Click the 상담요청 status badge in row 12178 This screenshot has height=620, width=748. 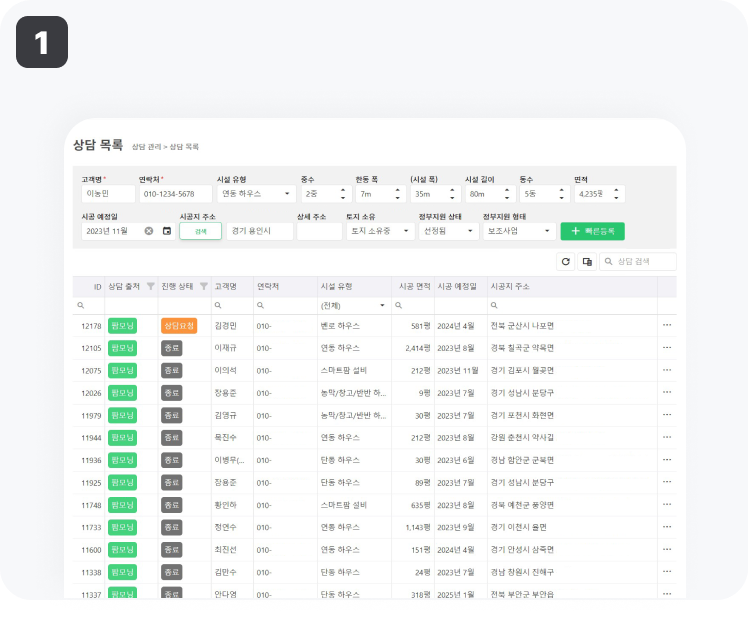coord(179,325)
